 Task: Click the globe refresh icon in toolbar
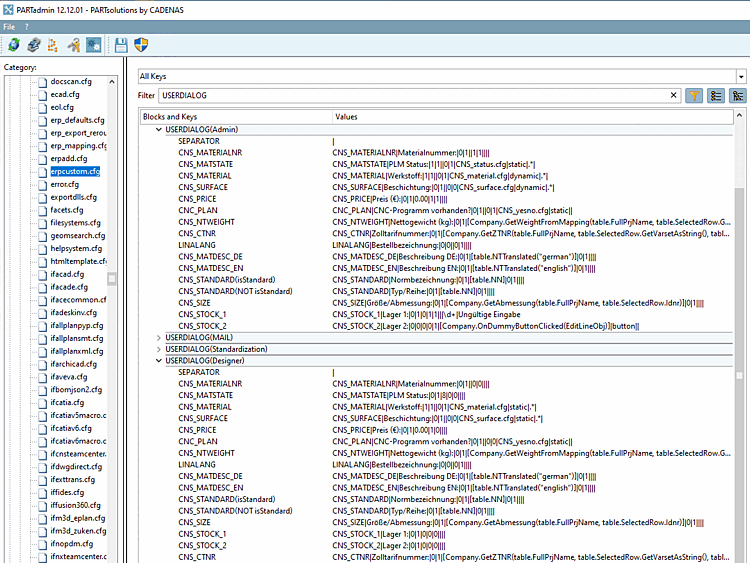pos(14,45)
